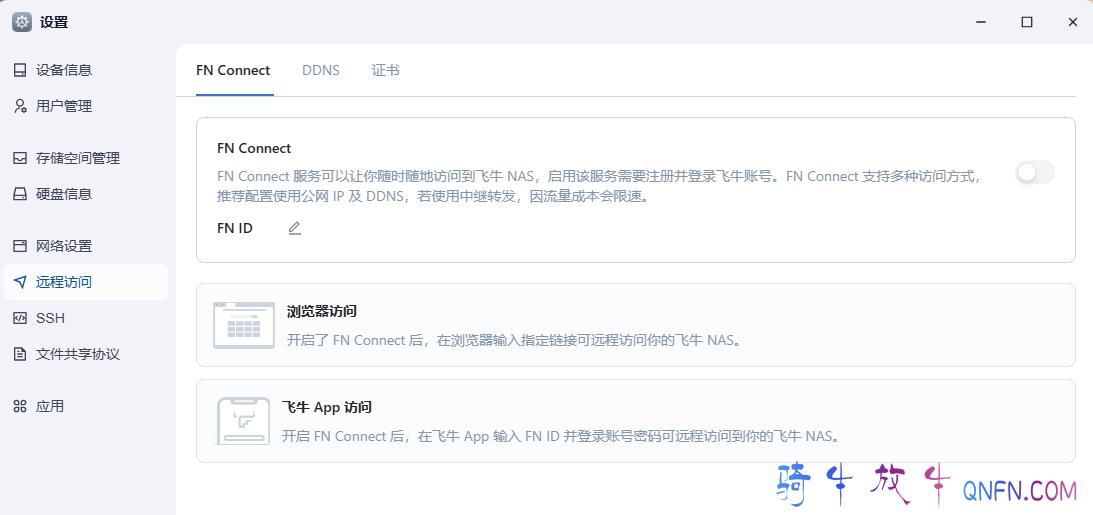The image size is (1093, 515).
Task: Click the 应用 apps grid icon
Action: 20,406
